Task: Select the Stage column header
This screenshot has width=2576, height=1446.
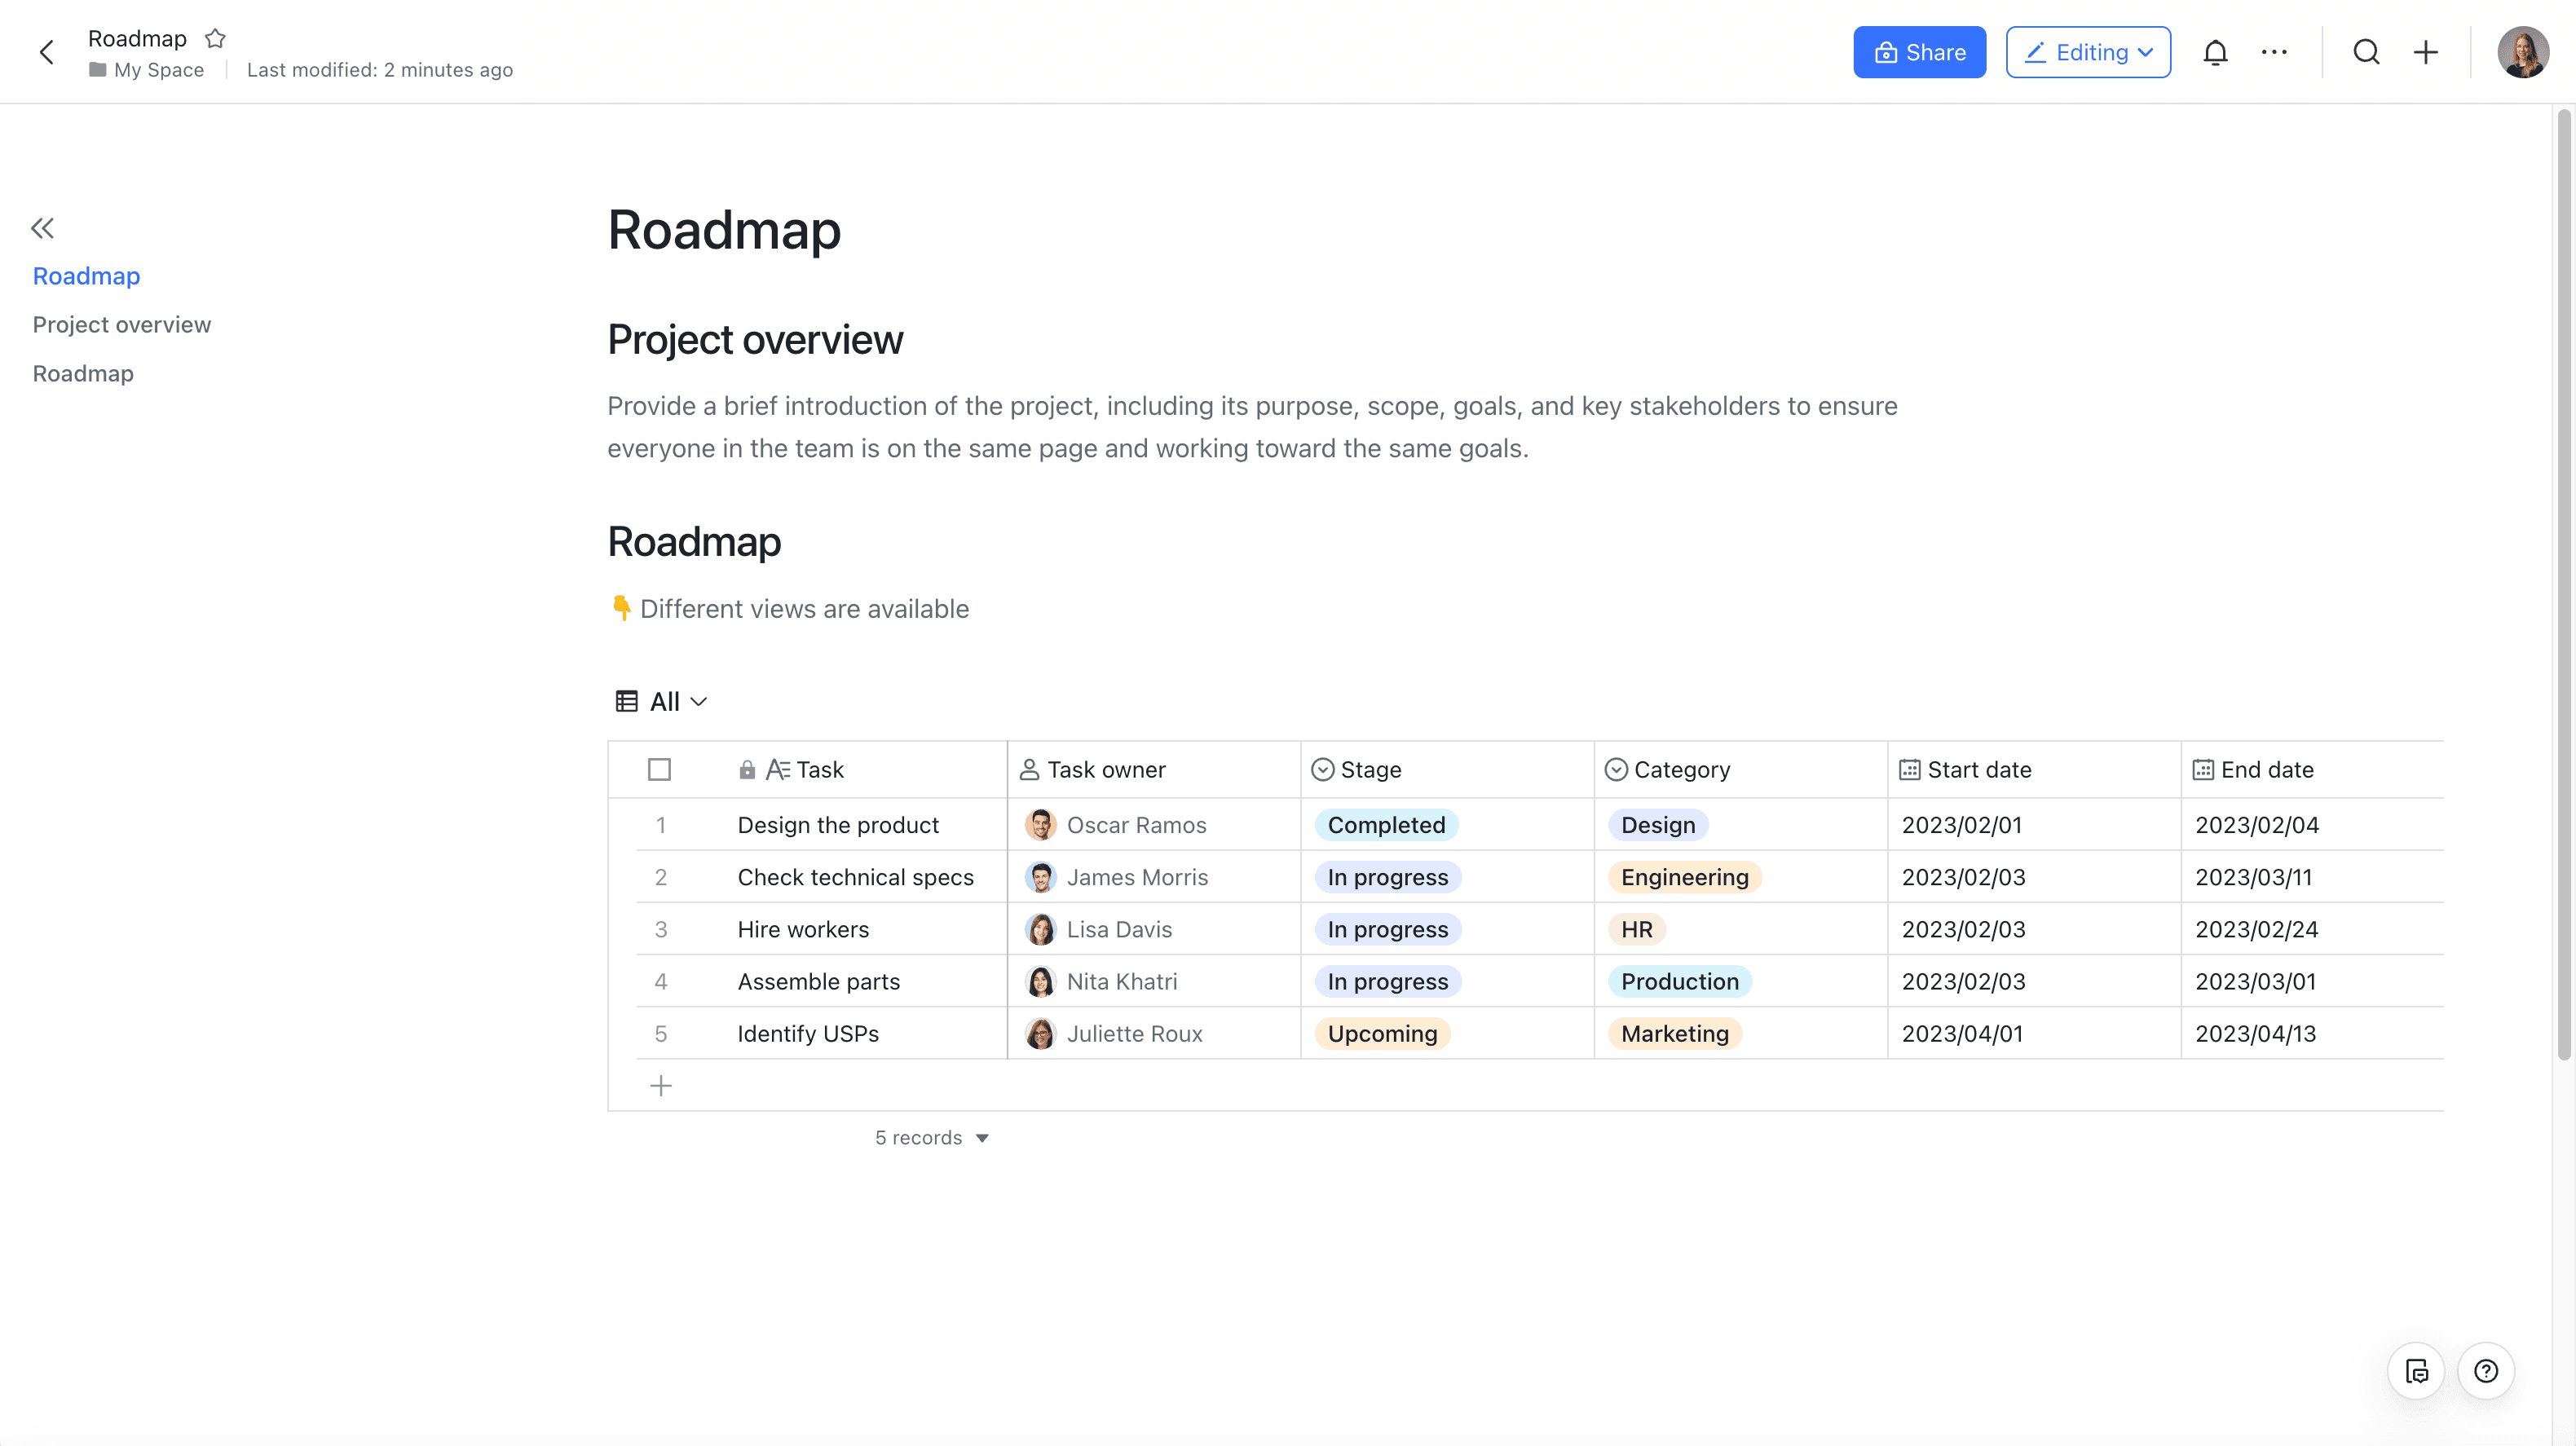Action: 1370,769
